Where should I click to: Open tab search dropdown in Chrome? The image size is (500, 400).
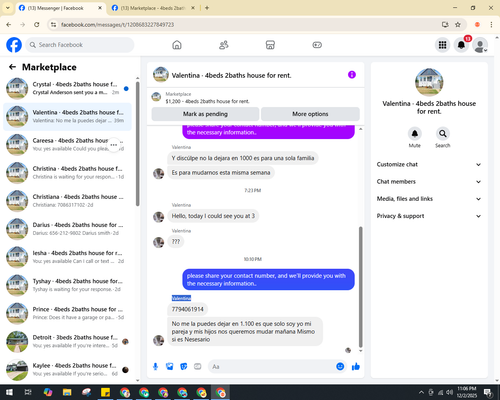click(8, 8)
